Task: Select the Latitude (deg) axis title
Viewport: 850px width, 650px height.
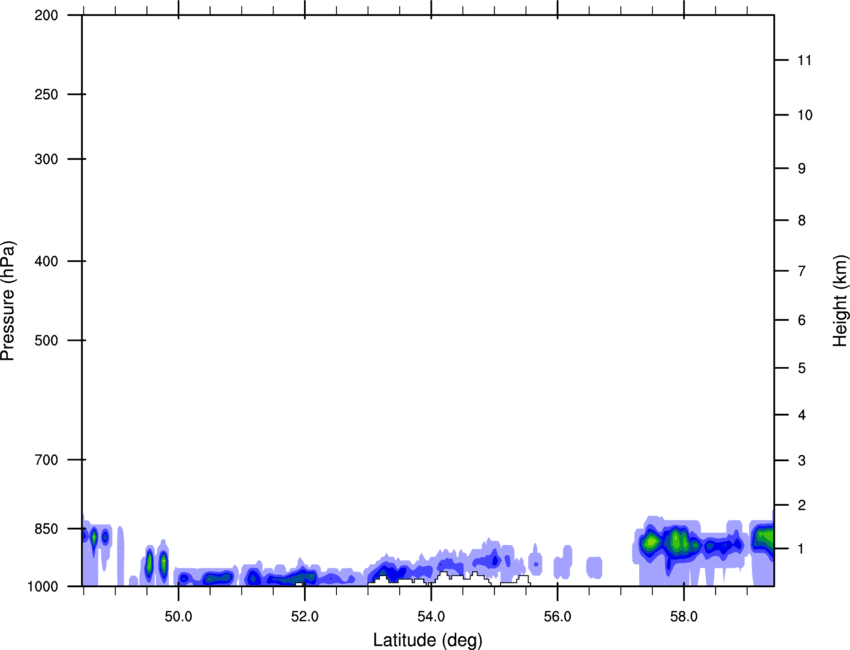Action: 428,640
